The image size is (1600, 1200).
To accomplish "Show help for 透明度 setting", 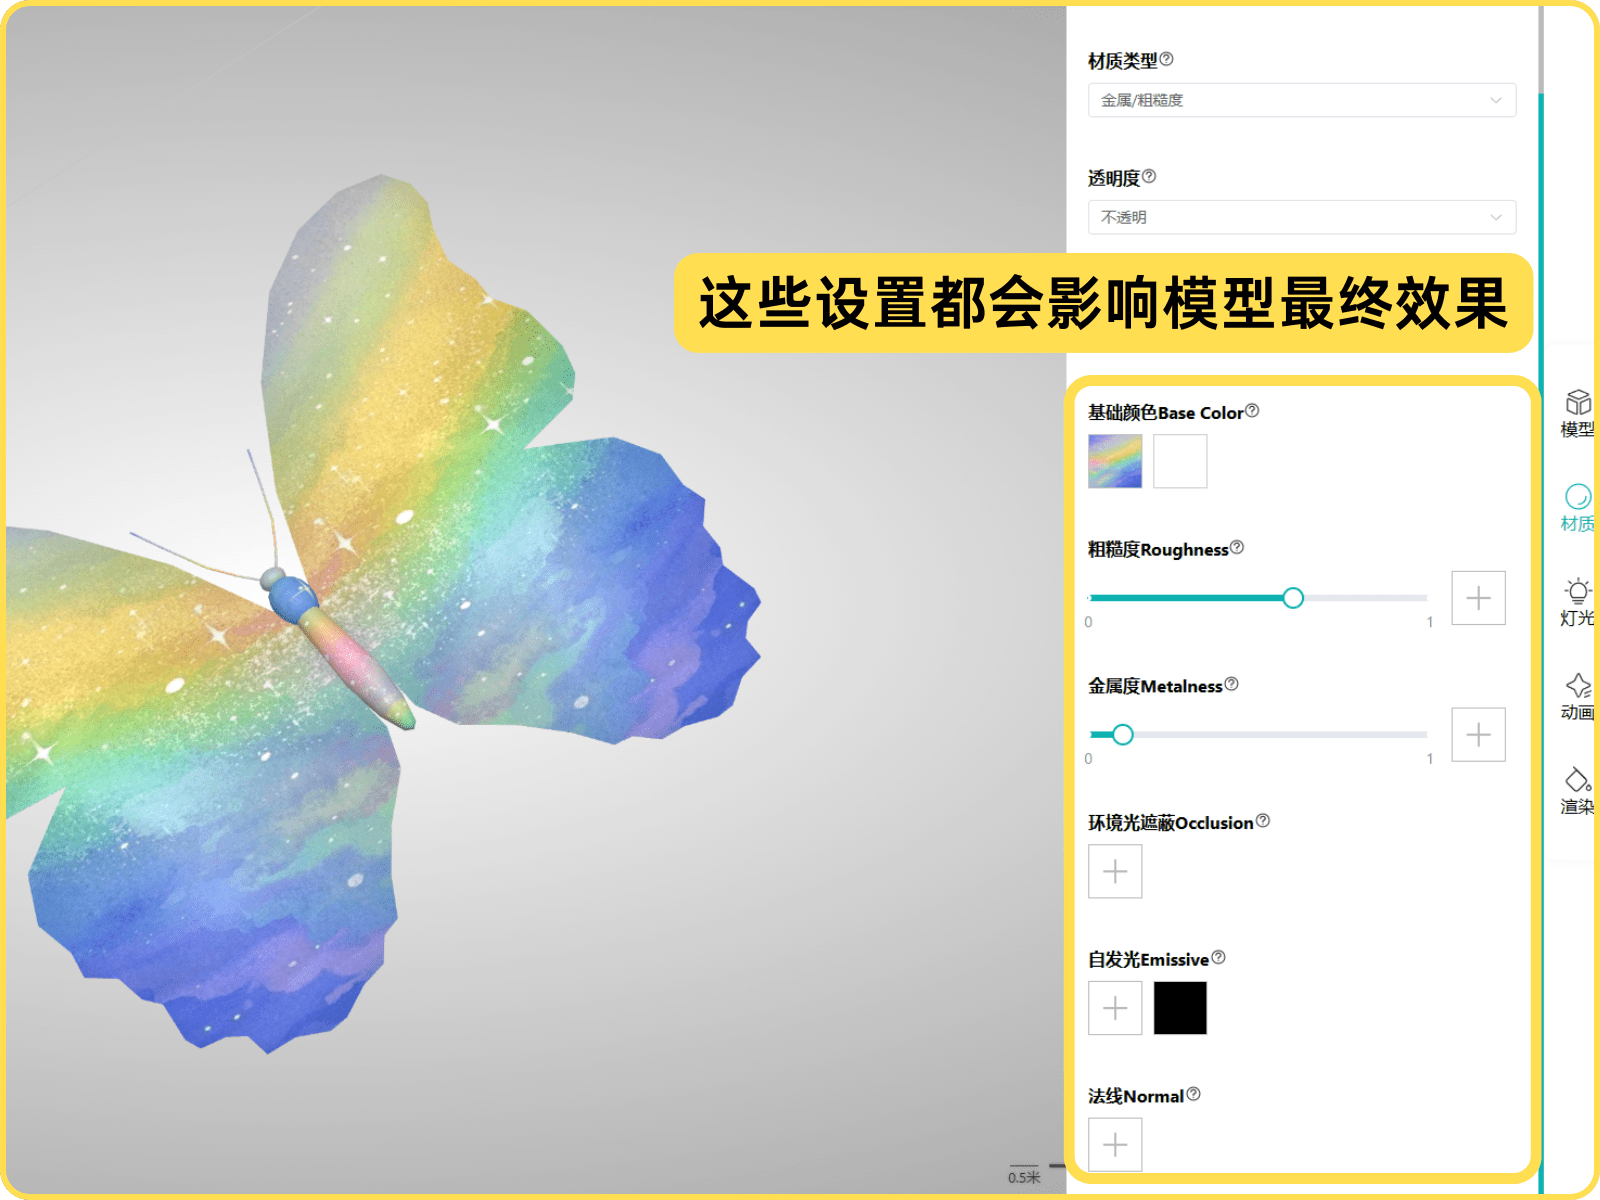I will coord(1149,176).
